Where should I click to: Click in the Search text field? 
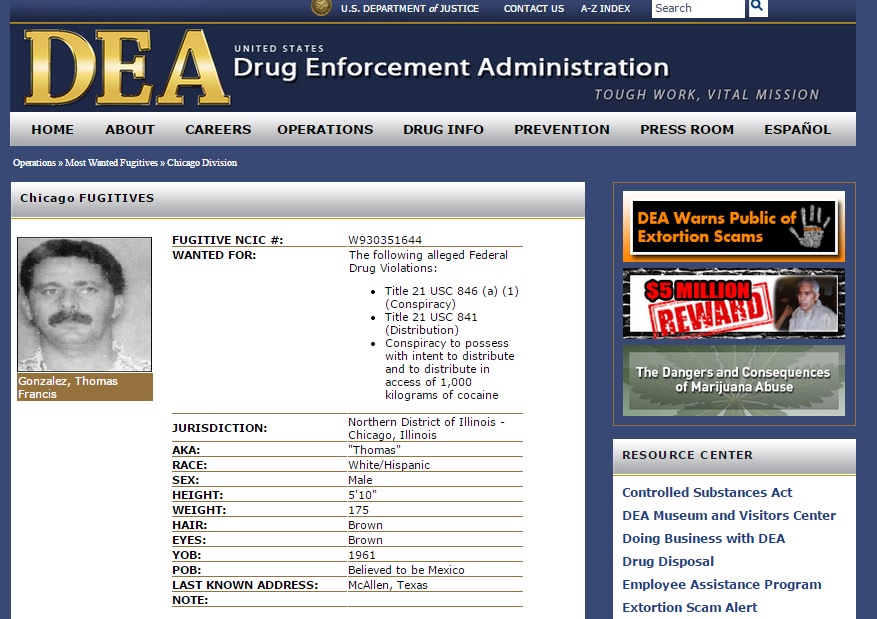697,8
